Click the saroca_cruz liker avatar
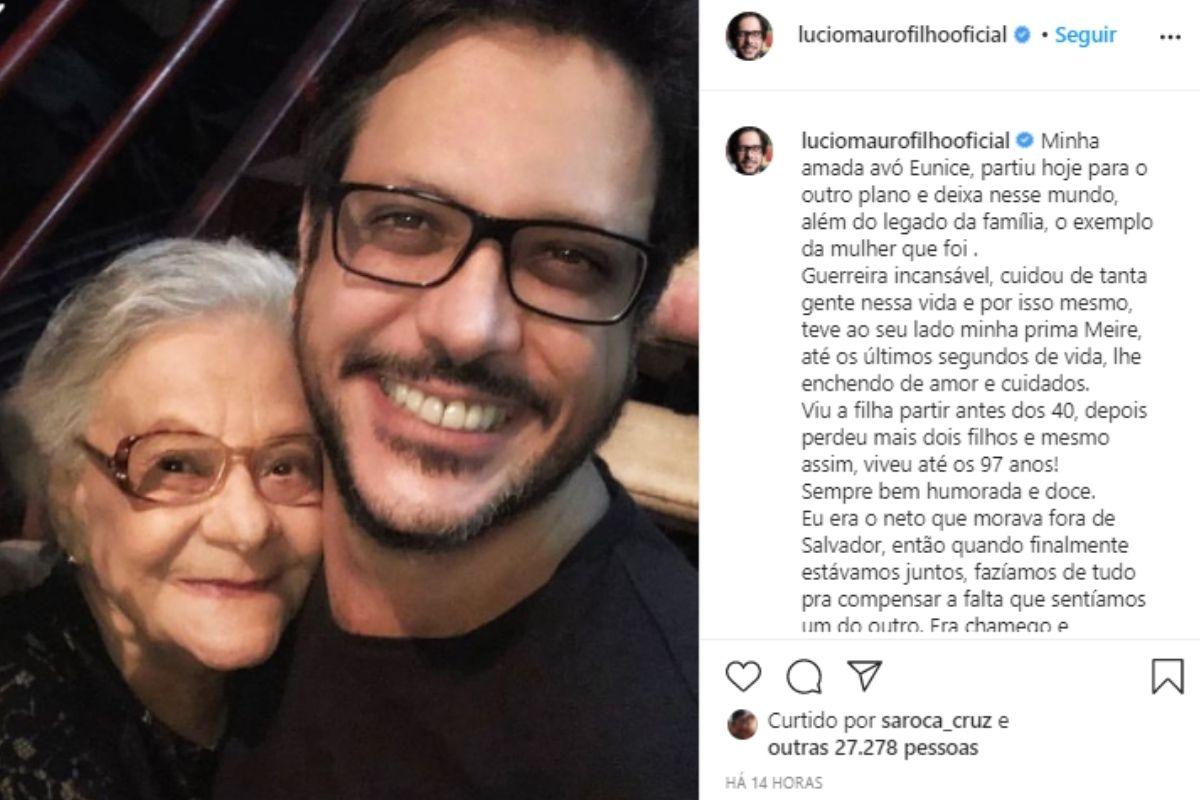The height and width of the screenshot is (800, 1200). pyautogui.click(x=741, y=724)
